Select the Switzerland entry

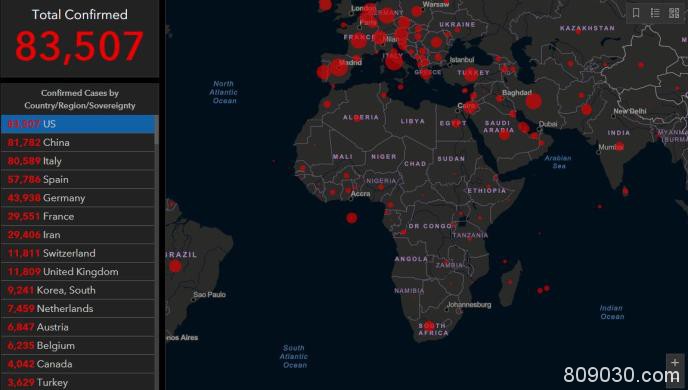pos(78,253)
